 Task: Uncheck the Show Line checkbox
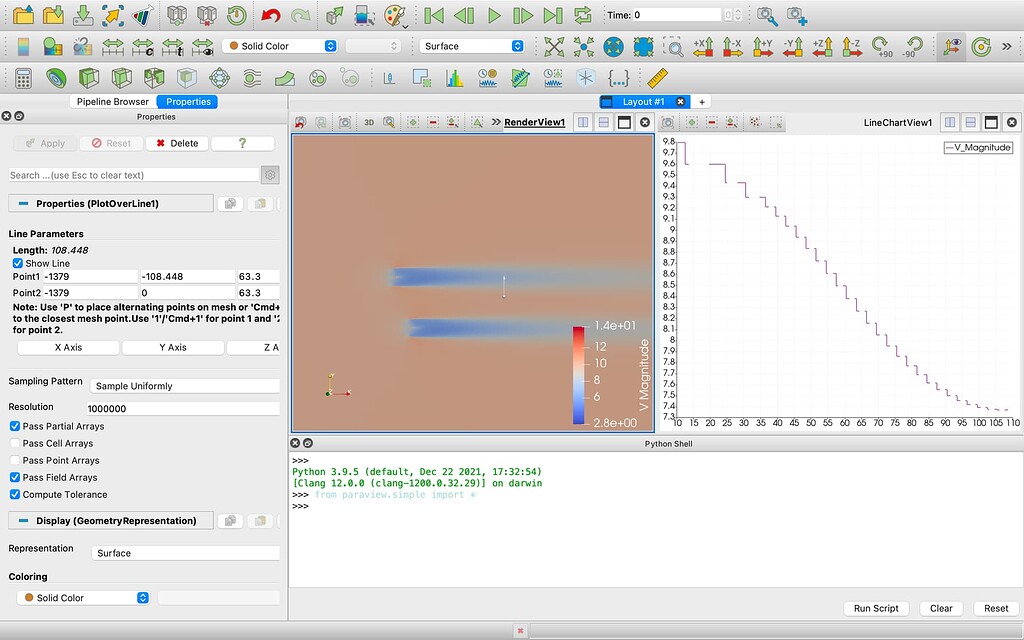[x=18, y=263]
